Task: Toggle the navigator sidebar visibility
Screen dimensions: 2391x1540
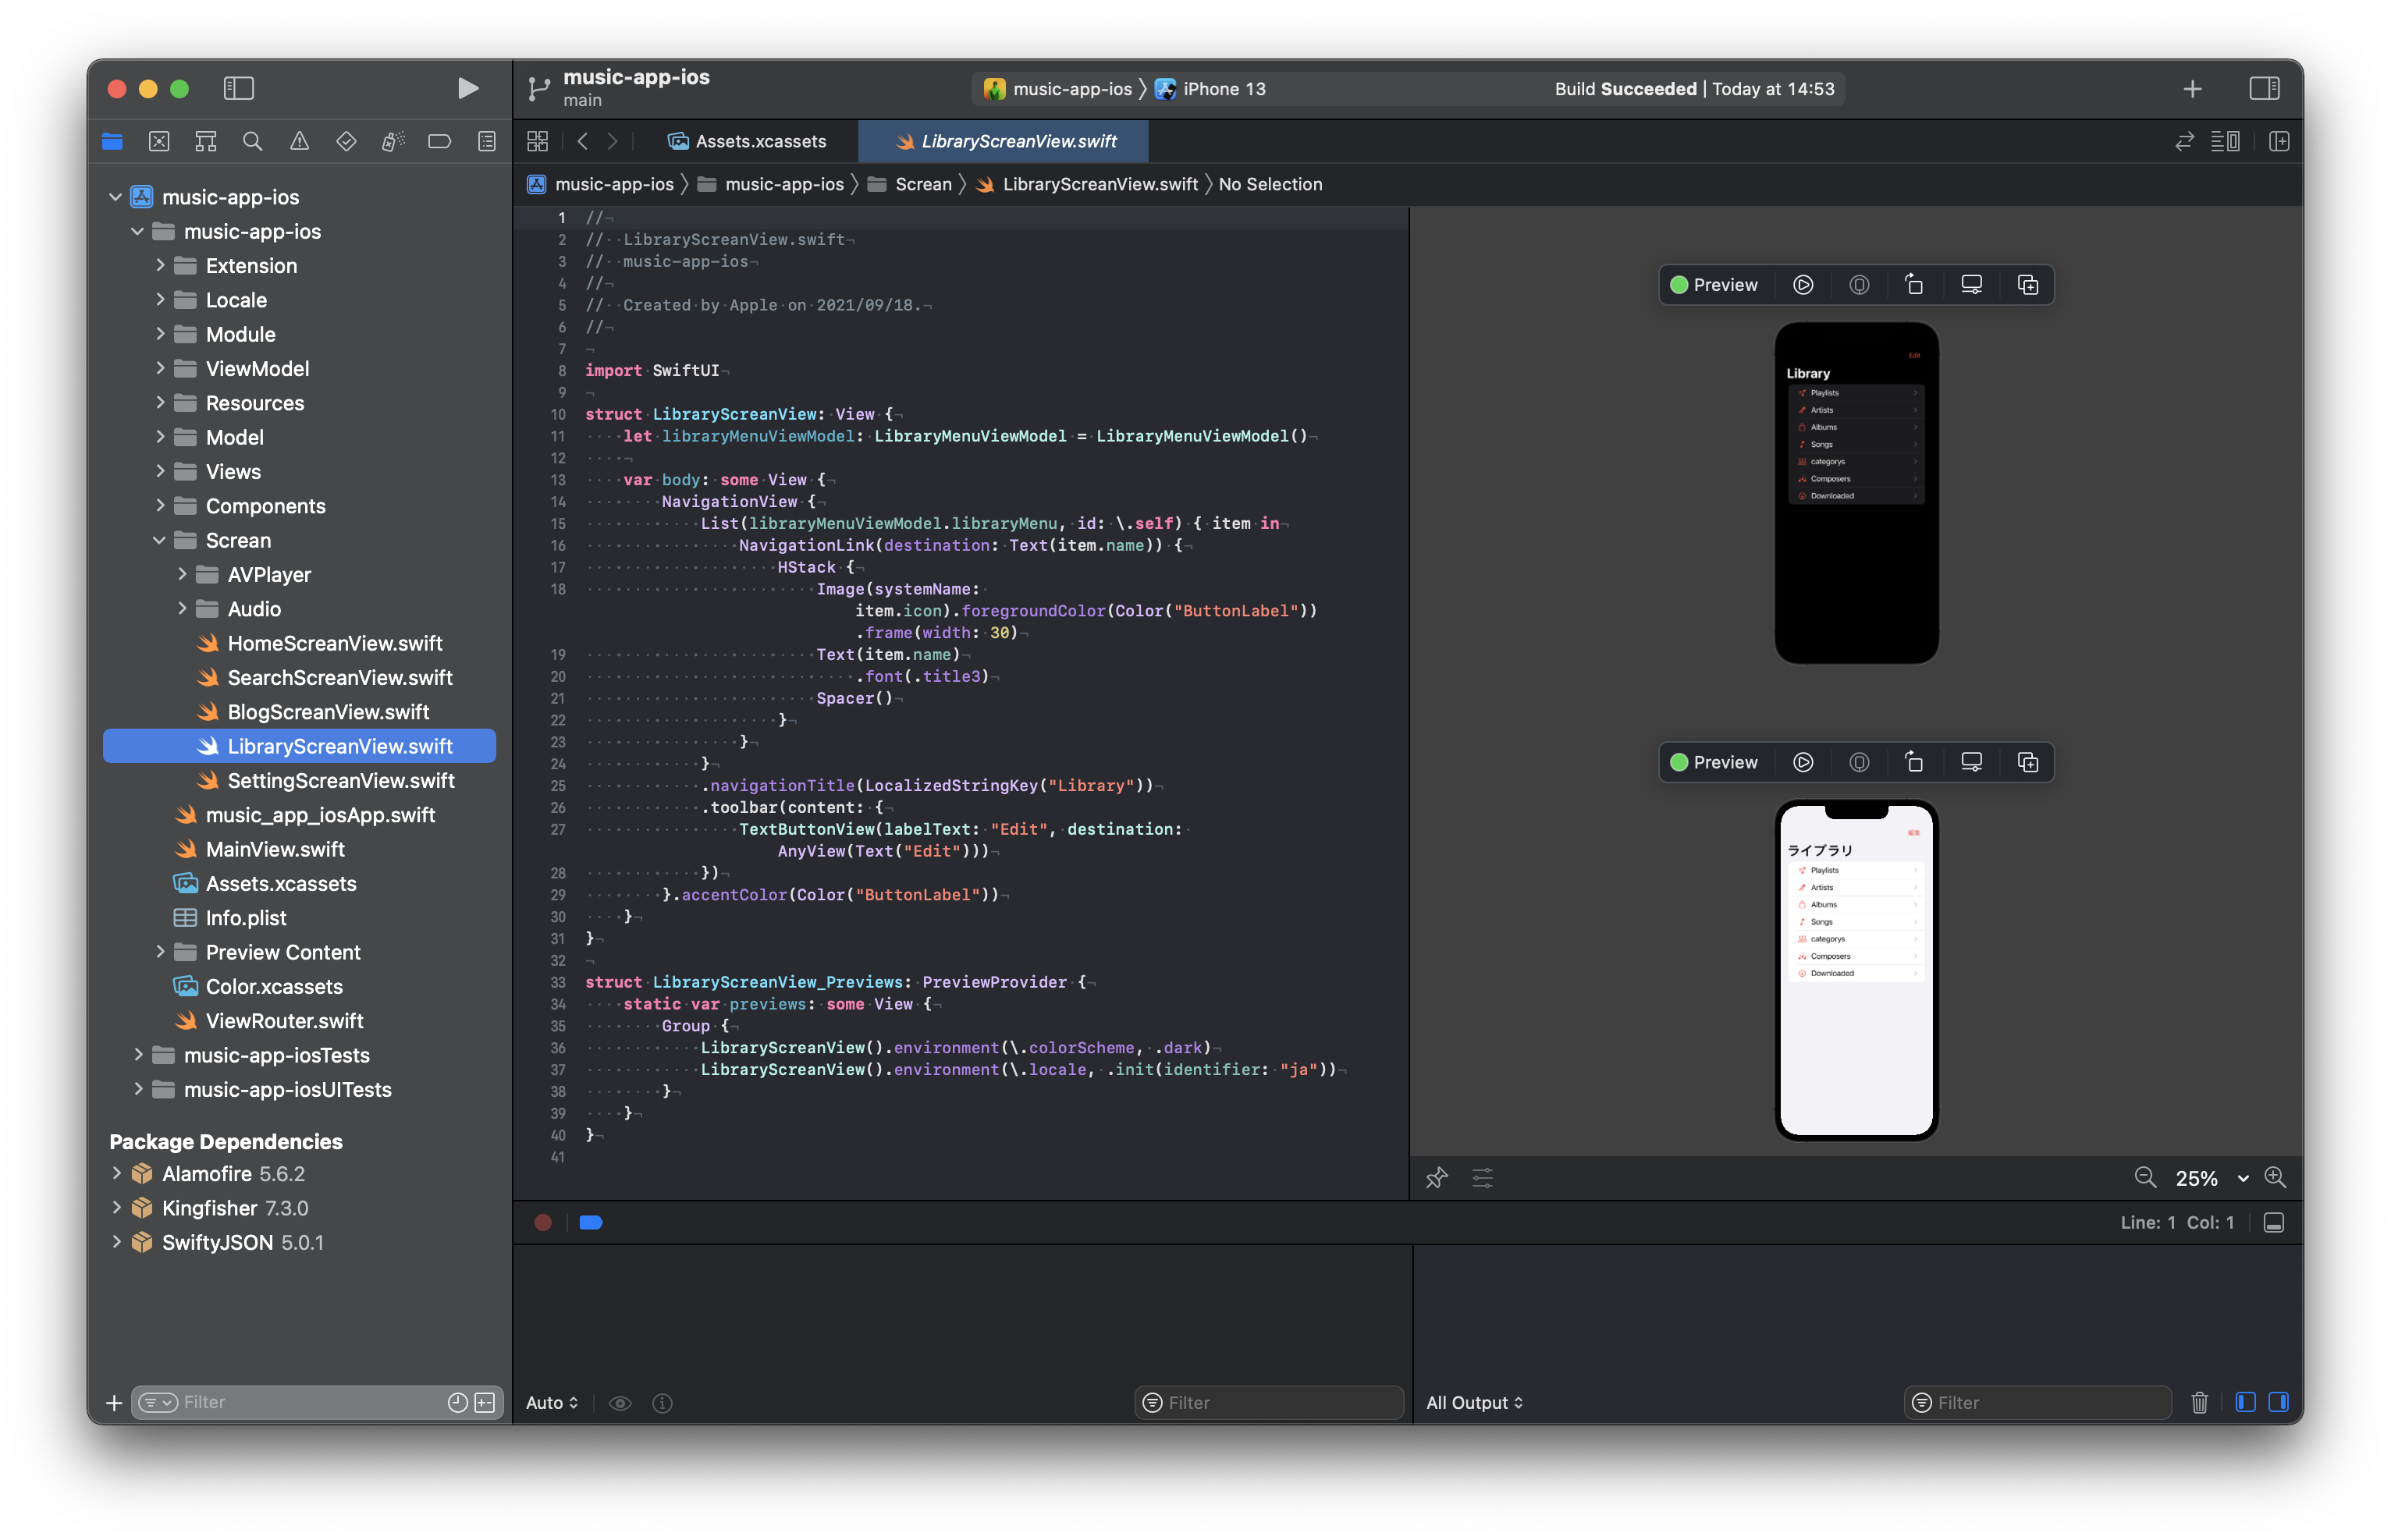Action: pyautogui.click(x=238, y=88)
